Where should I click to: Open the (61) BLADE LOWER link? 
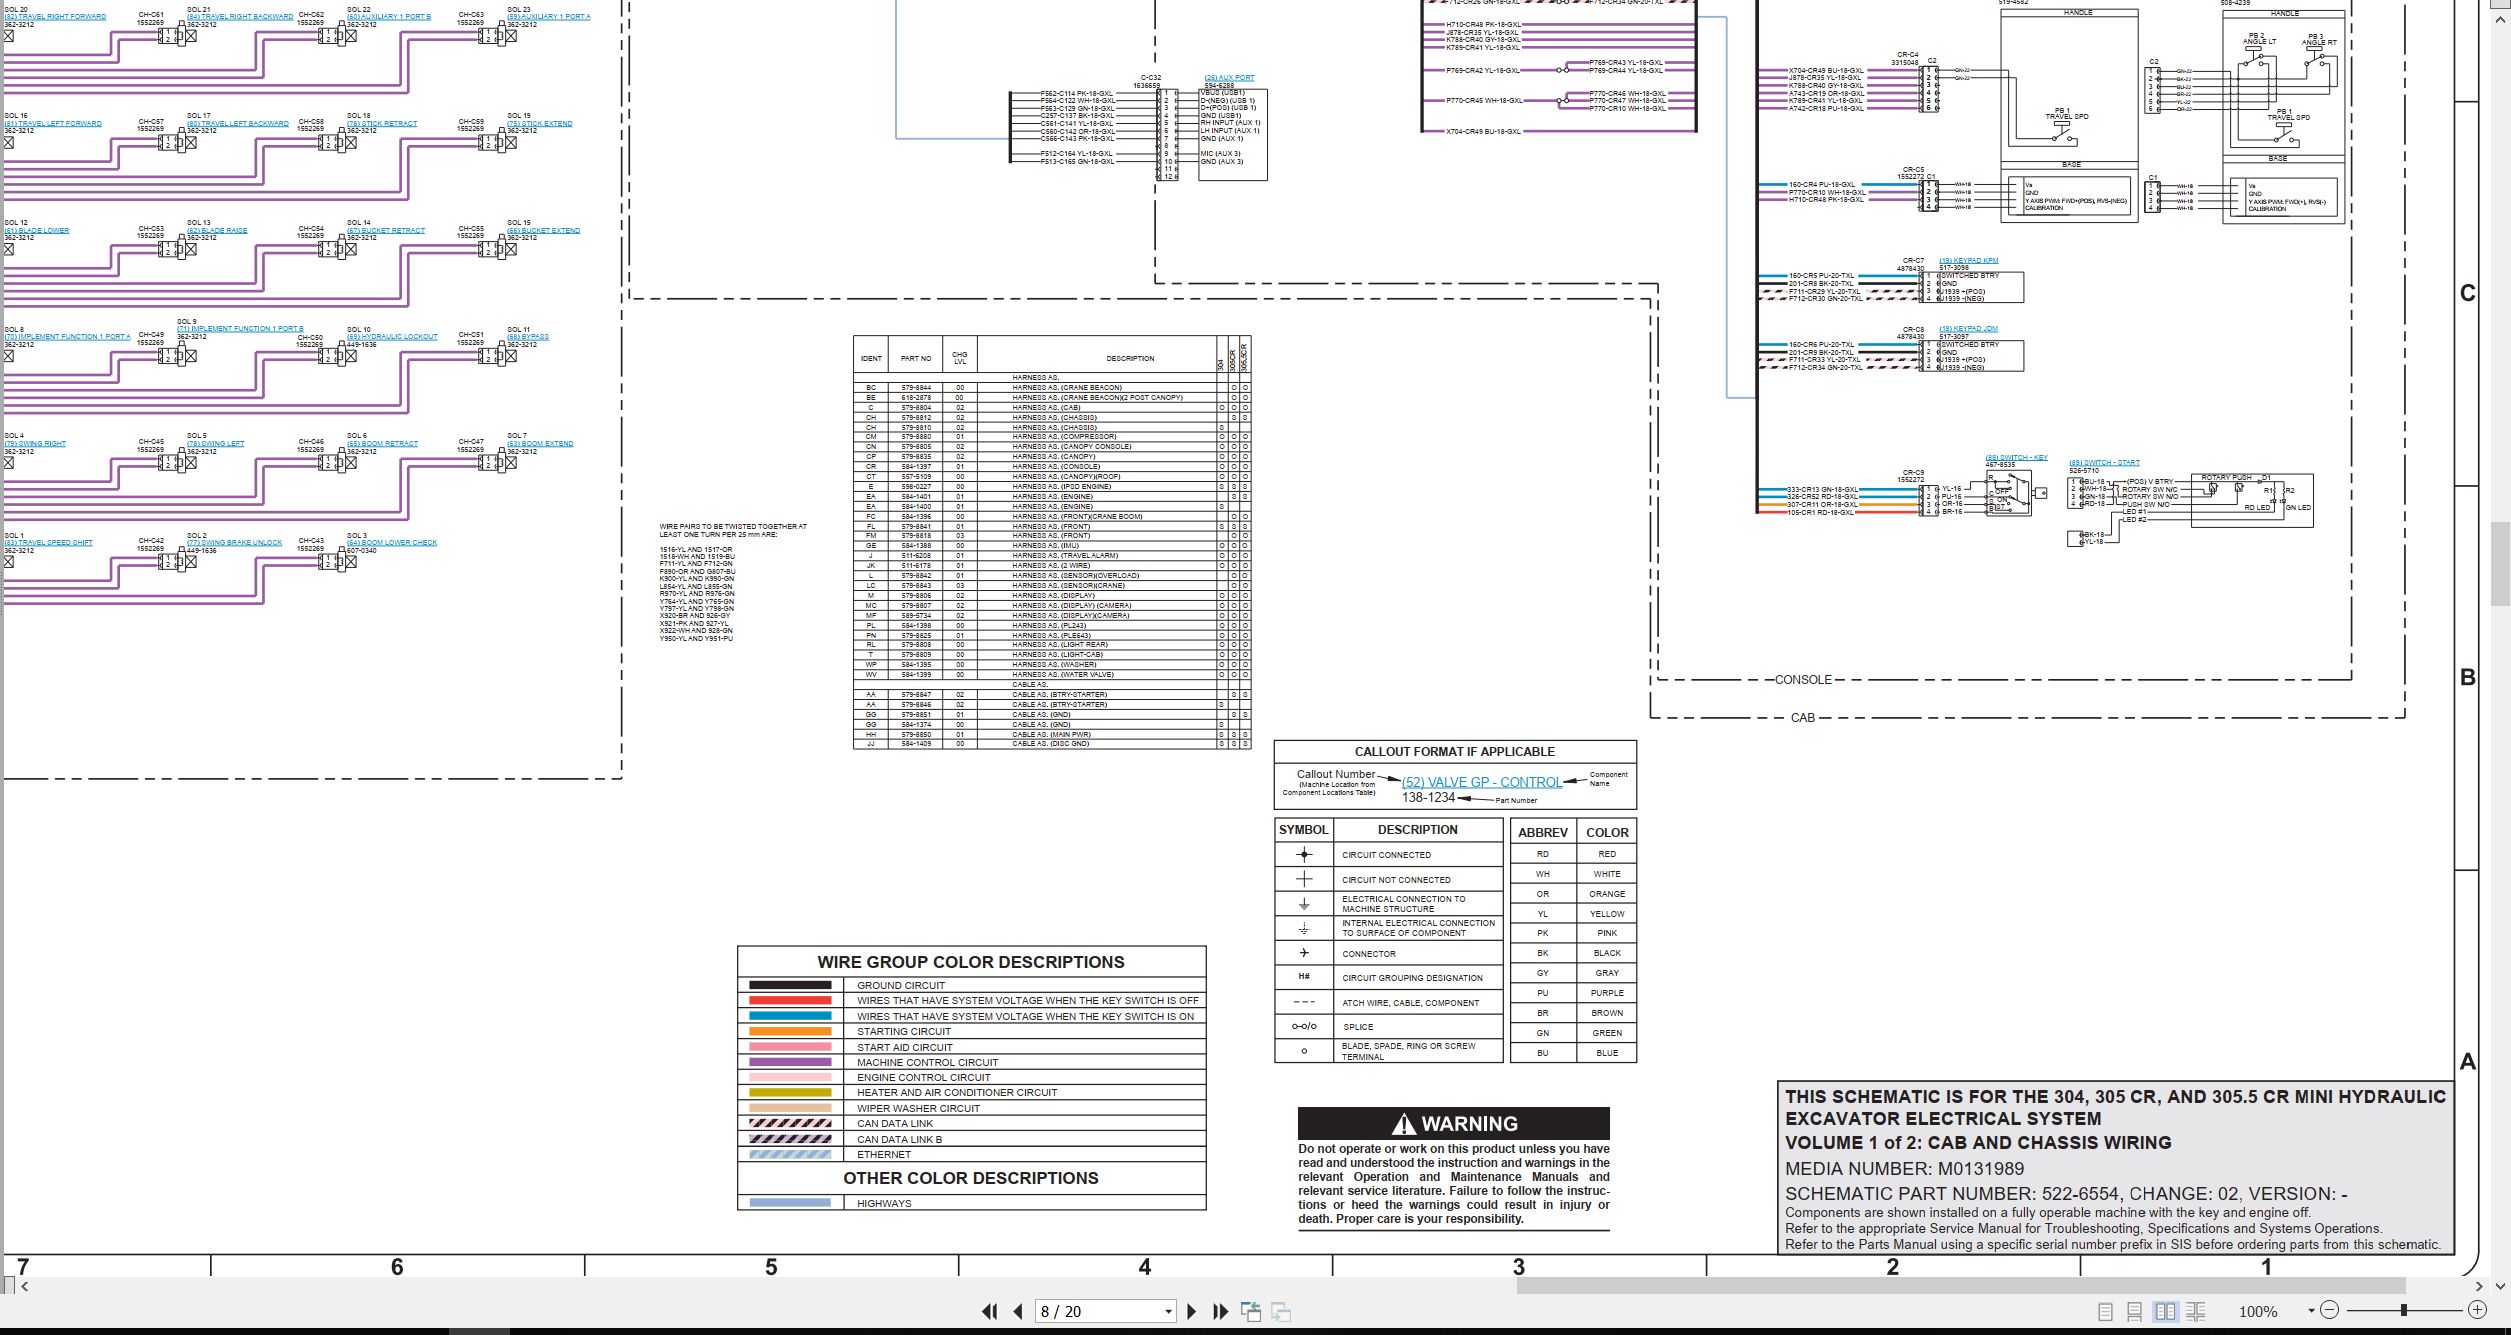pos(37,231)
